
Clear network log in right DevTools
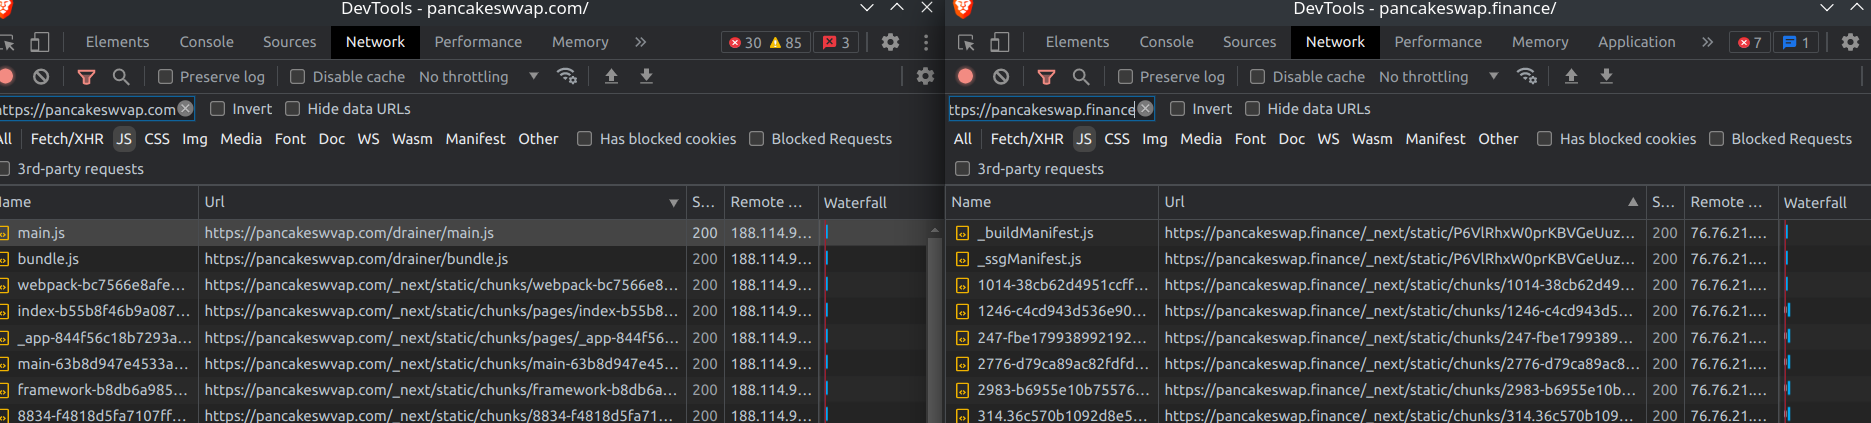[x=1001, y=76]
